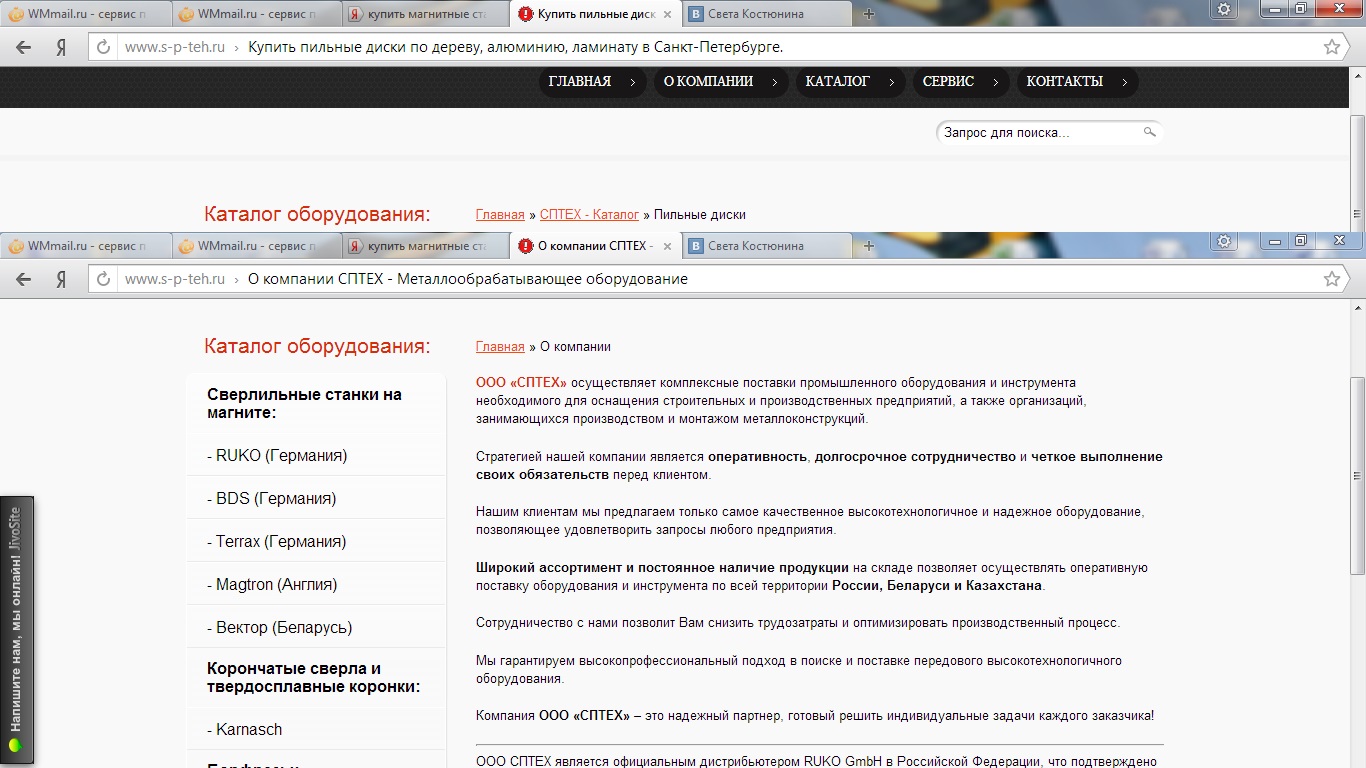Go back in the Пильные диски browser window
1366x768 pixels.
pyautogui.click(x=24, y=47)
